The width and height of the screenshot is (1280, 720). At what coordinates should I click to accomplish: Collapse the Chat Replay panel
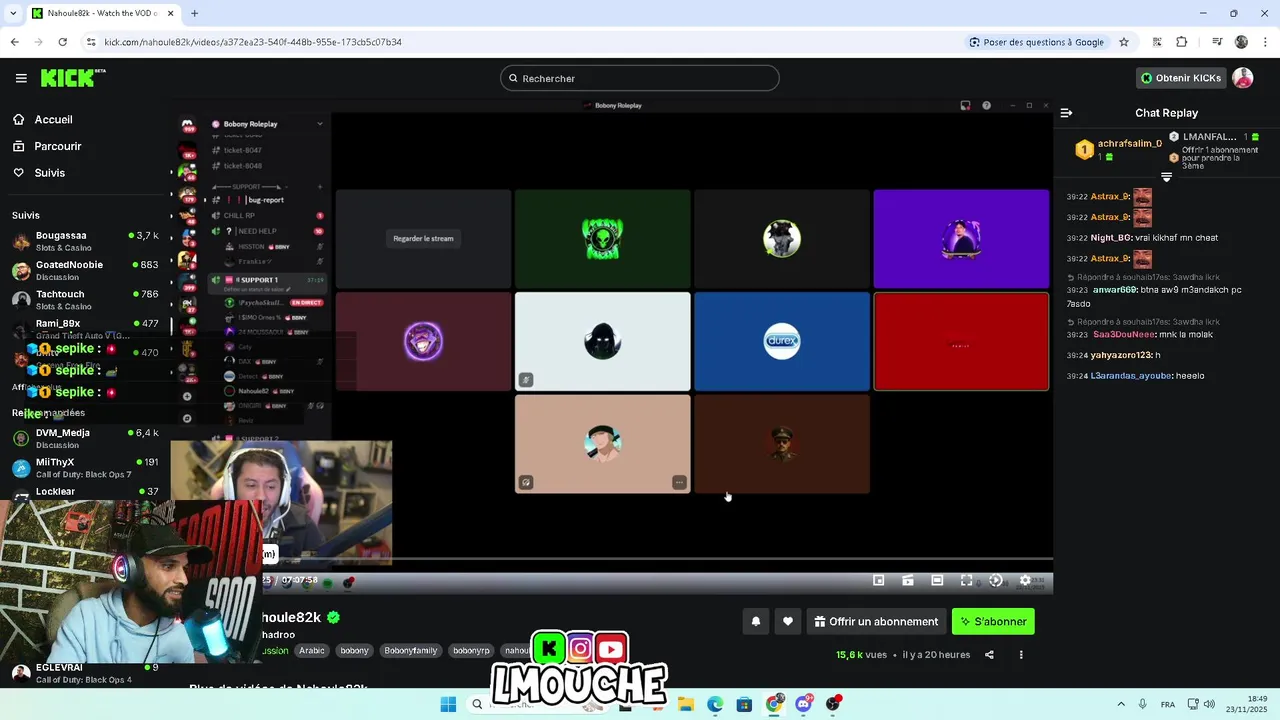coord(1066,113)
